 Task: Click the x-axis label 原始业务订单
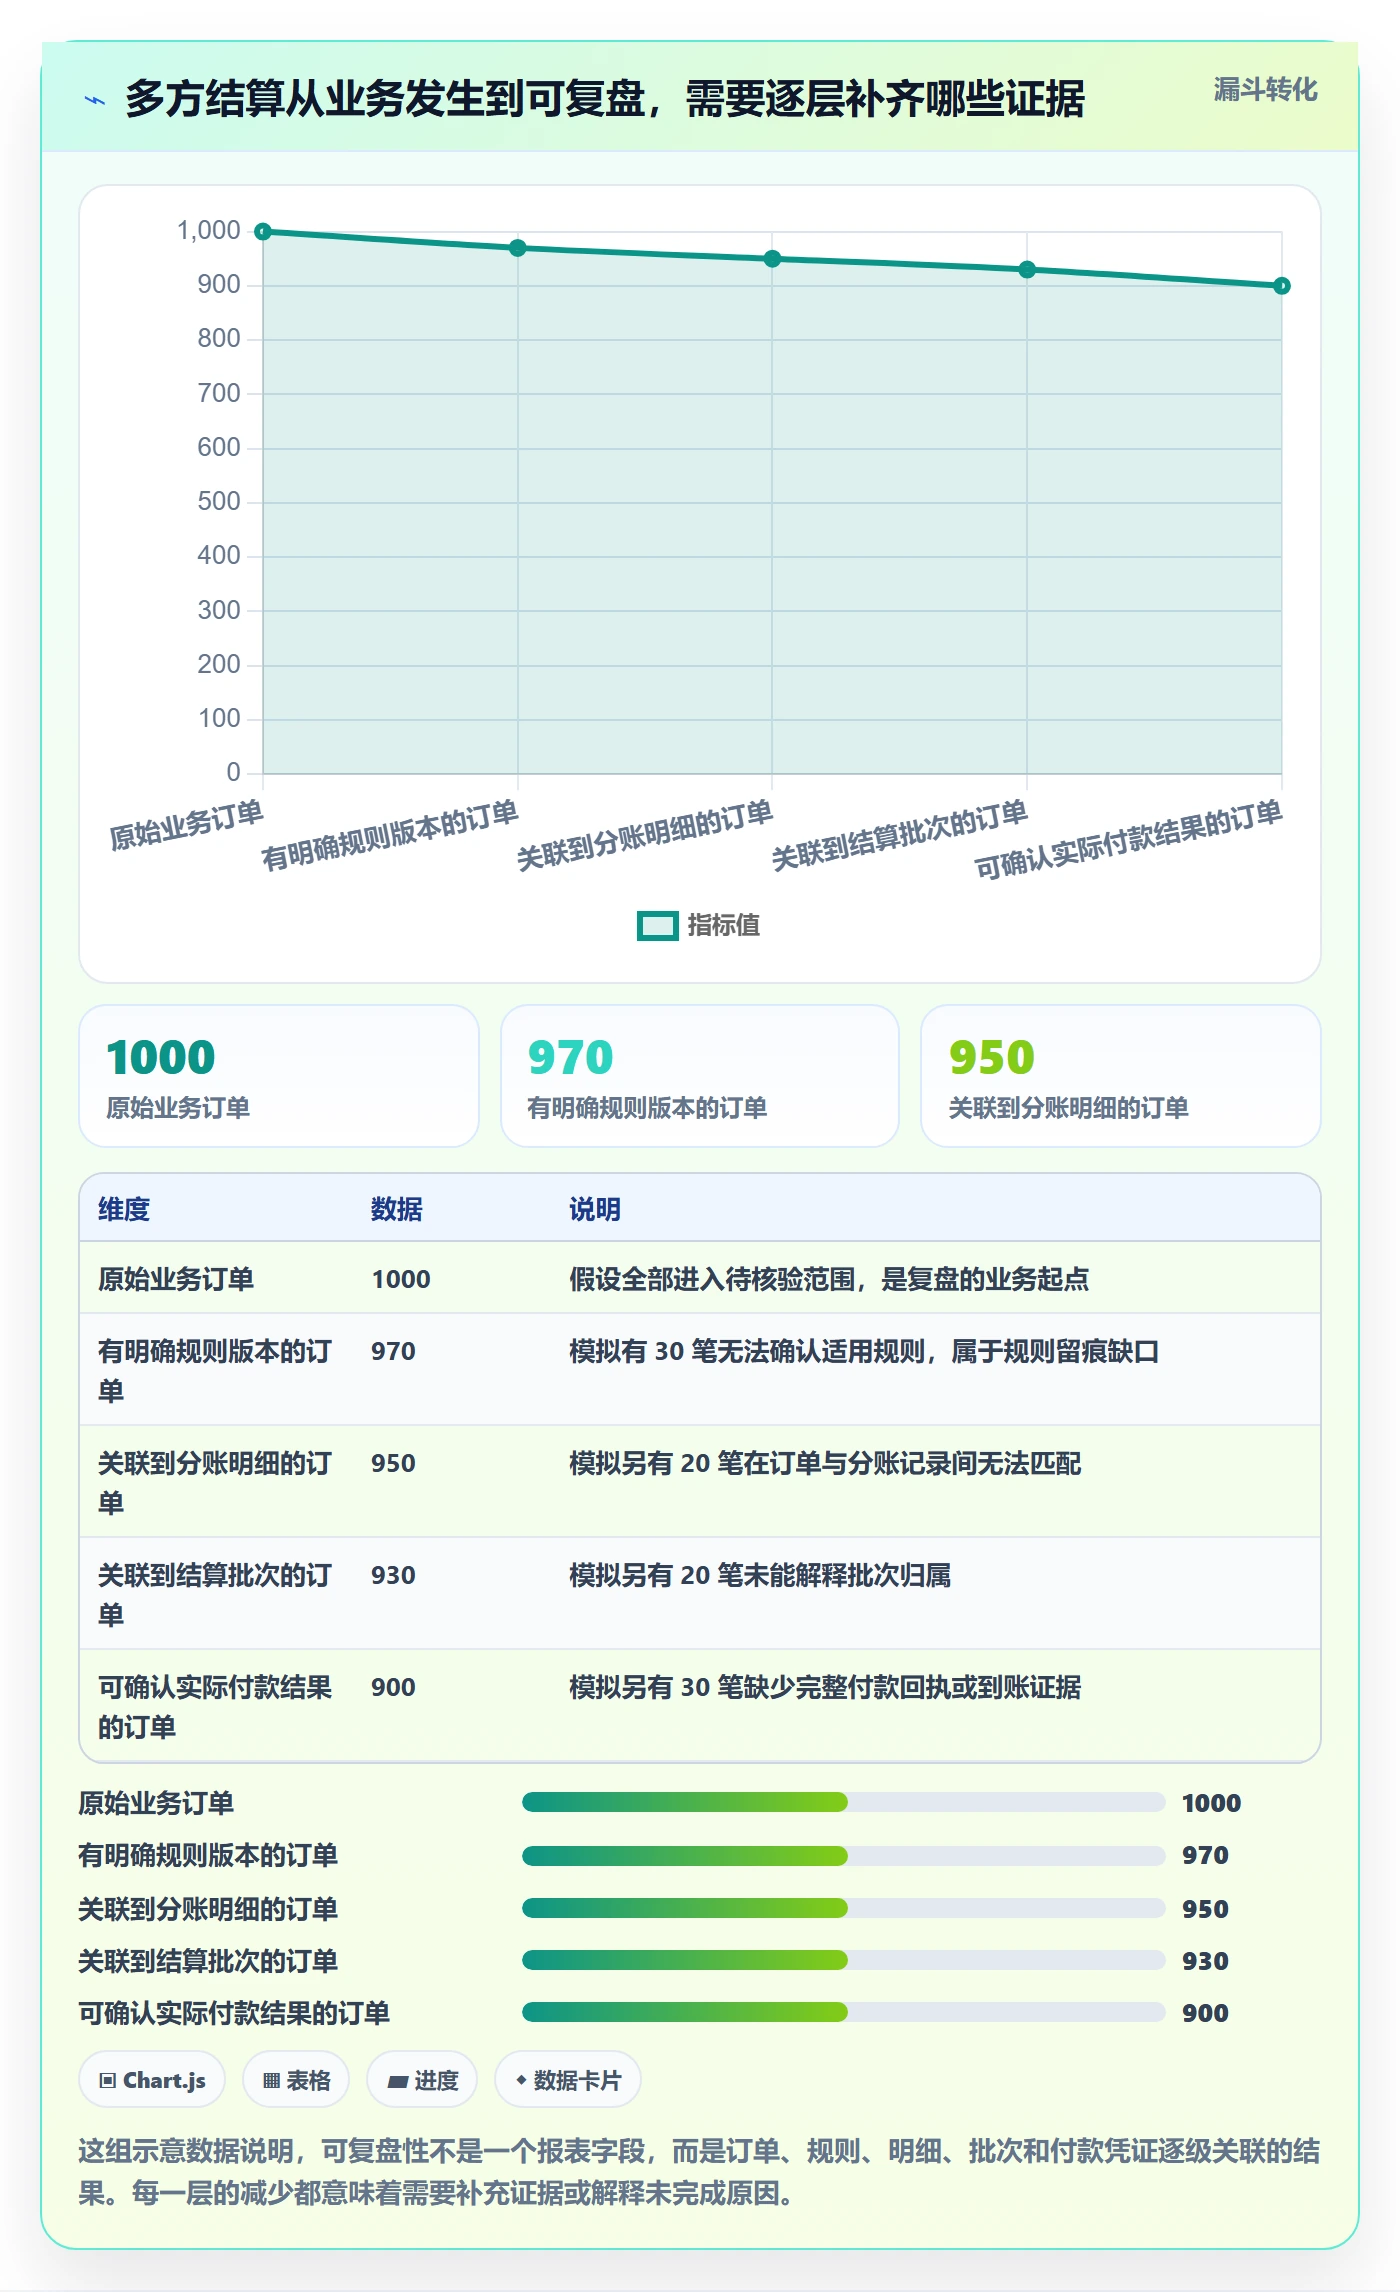(186, 826)
